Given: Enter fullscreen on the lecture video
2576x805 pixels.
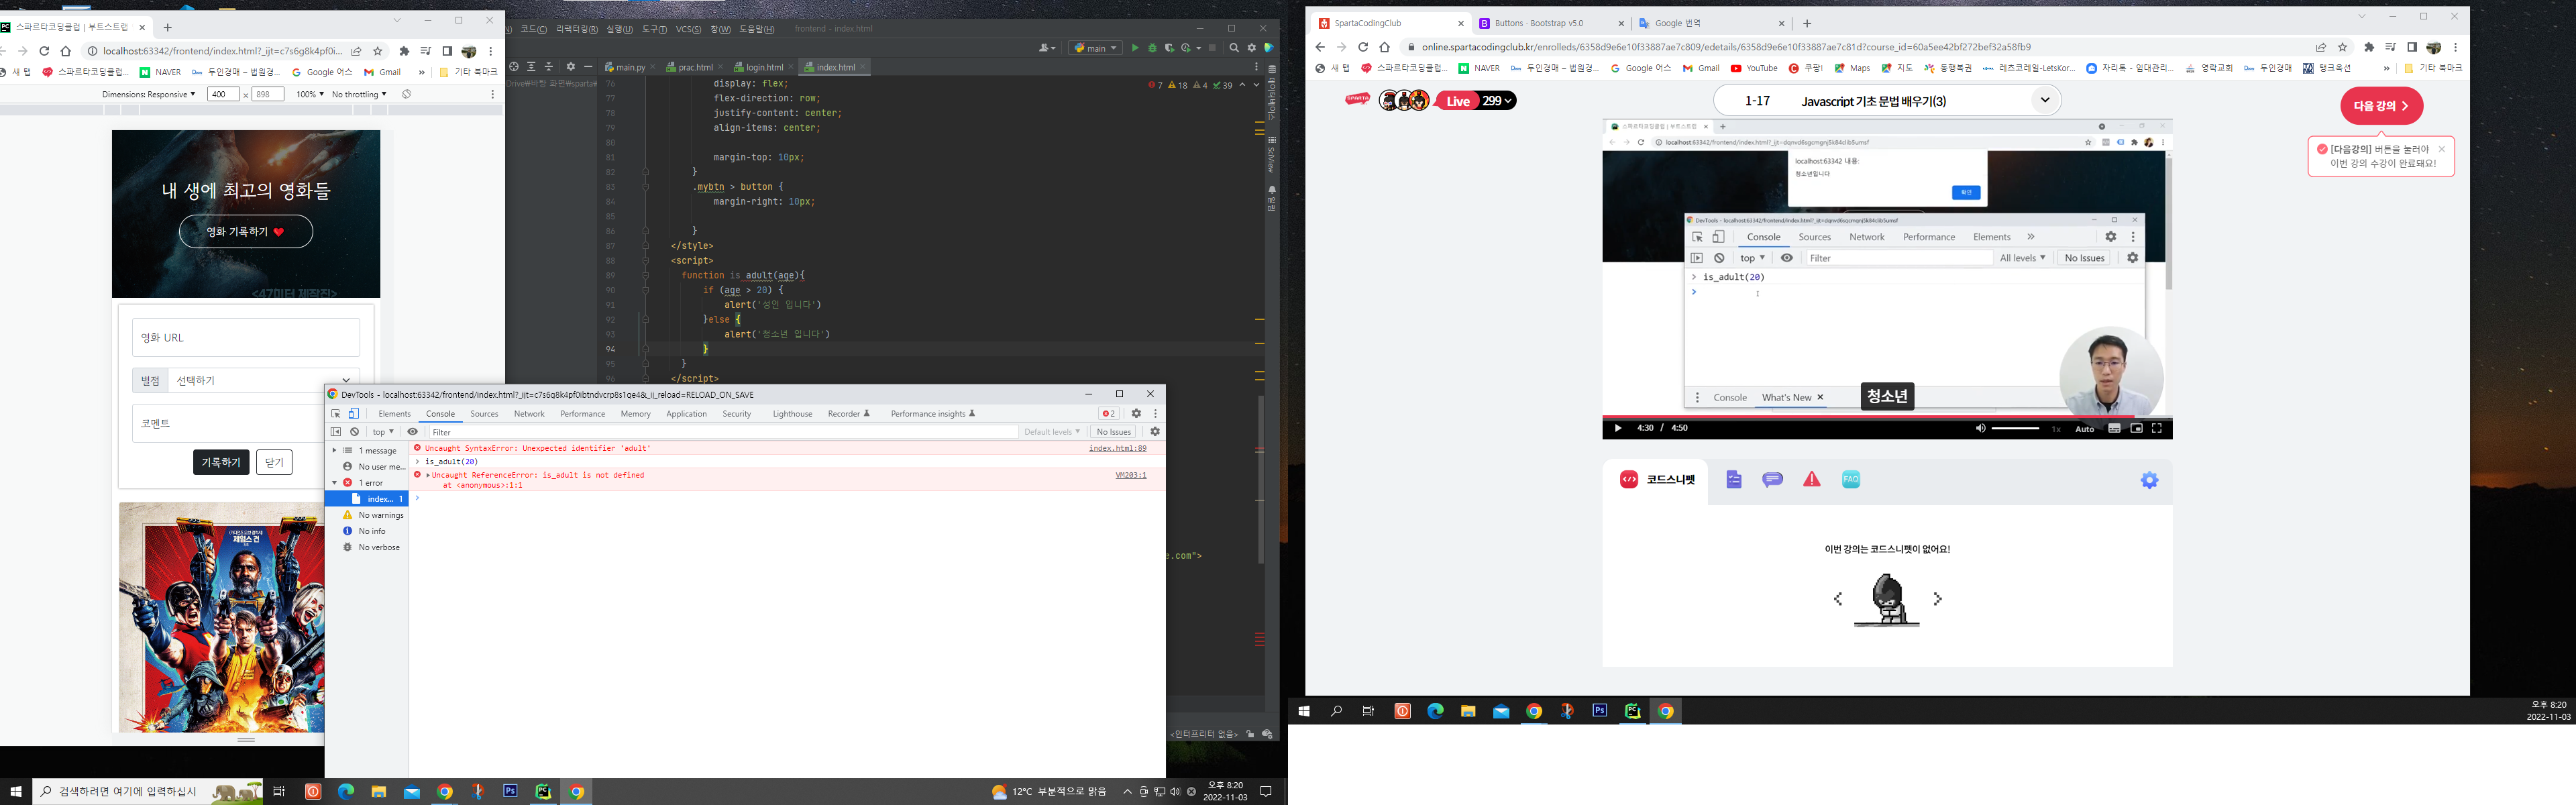Looking at the screenshot, I should point(2157,429).
